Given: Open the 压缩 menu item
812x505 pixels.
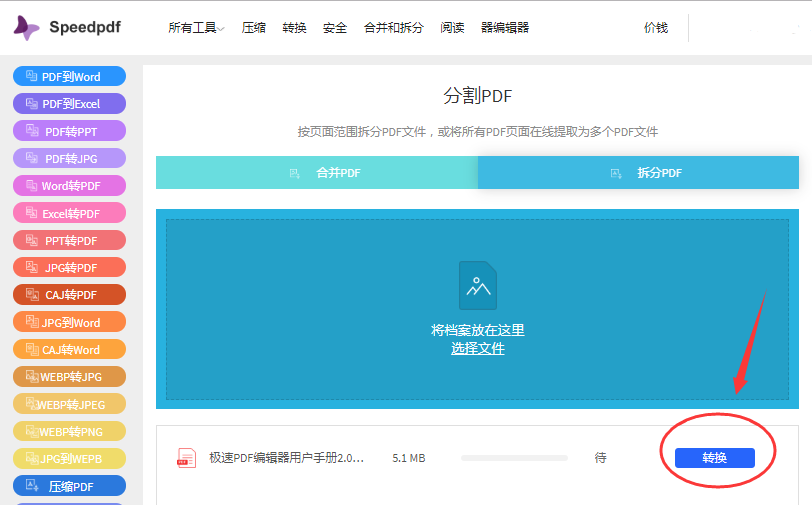Looking at the screenshot, I should coord(254,27).
